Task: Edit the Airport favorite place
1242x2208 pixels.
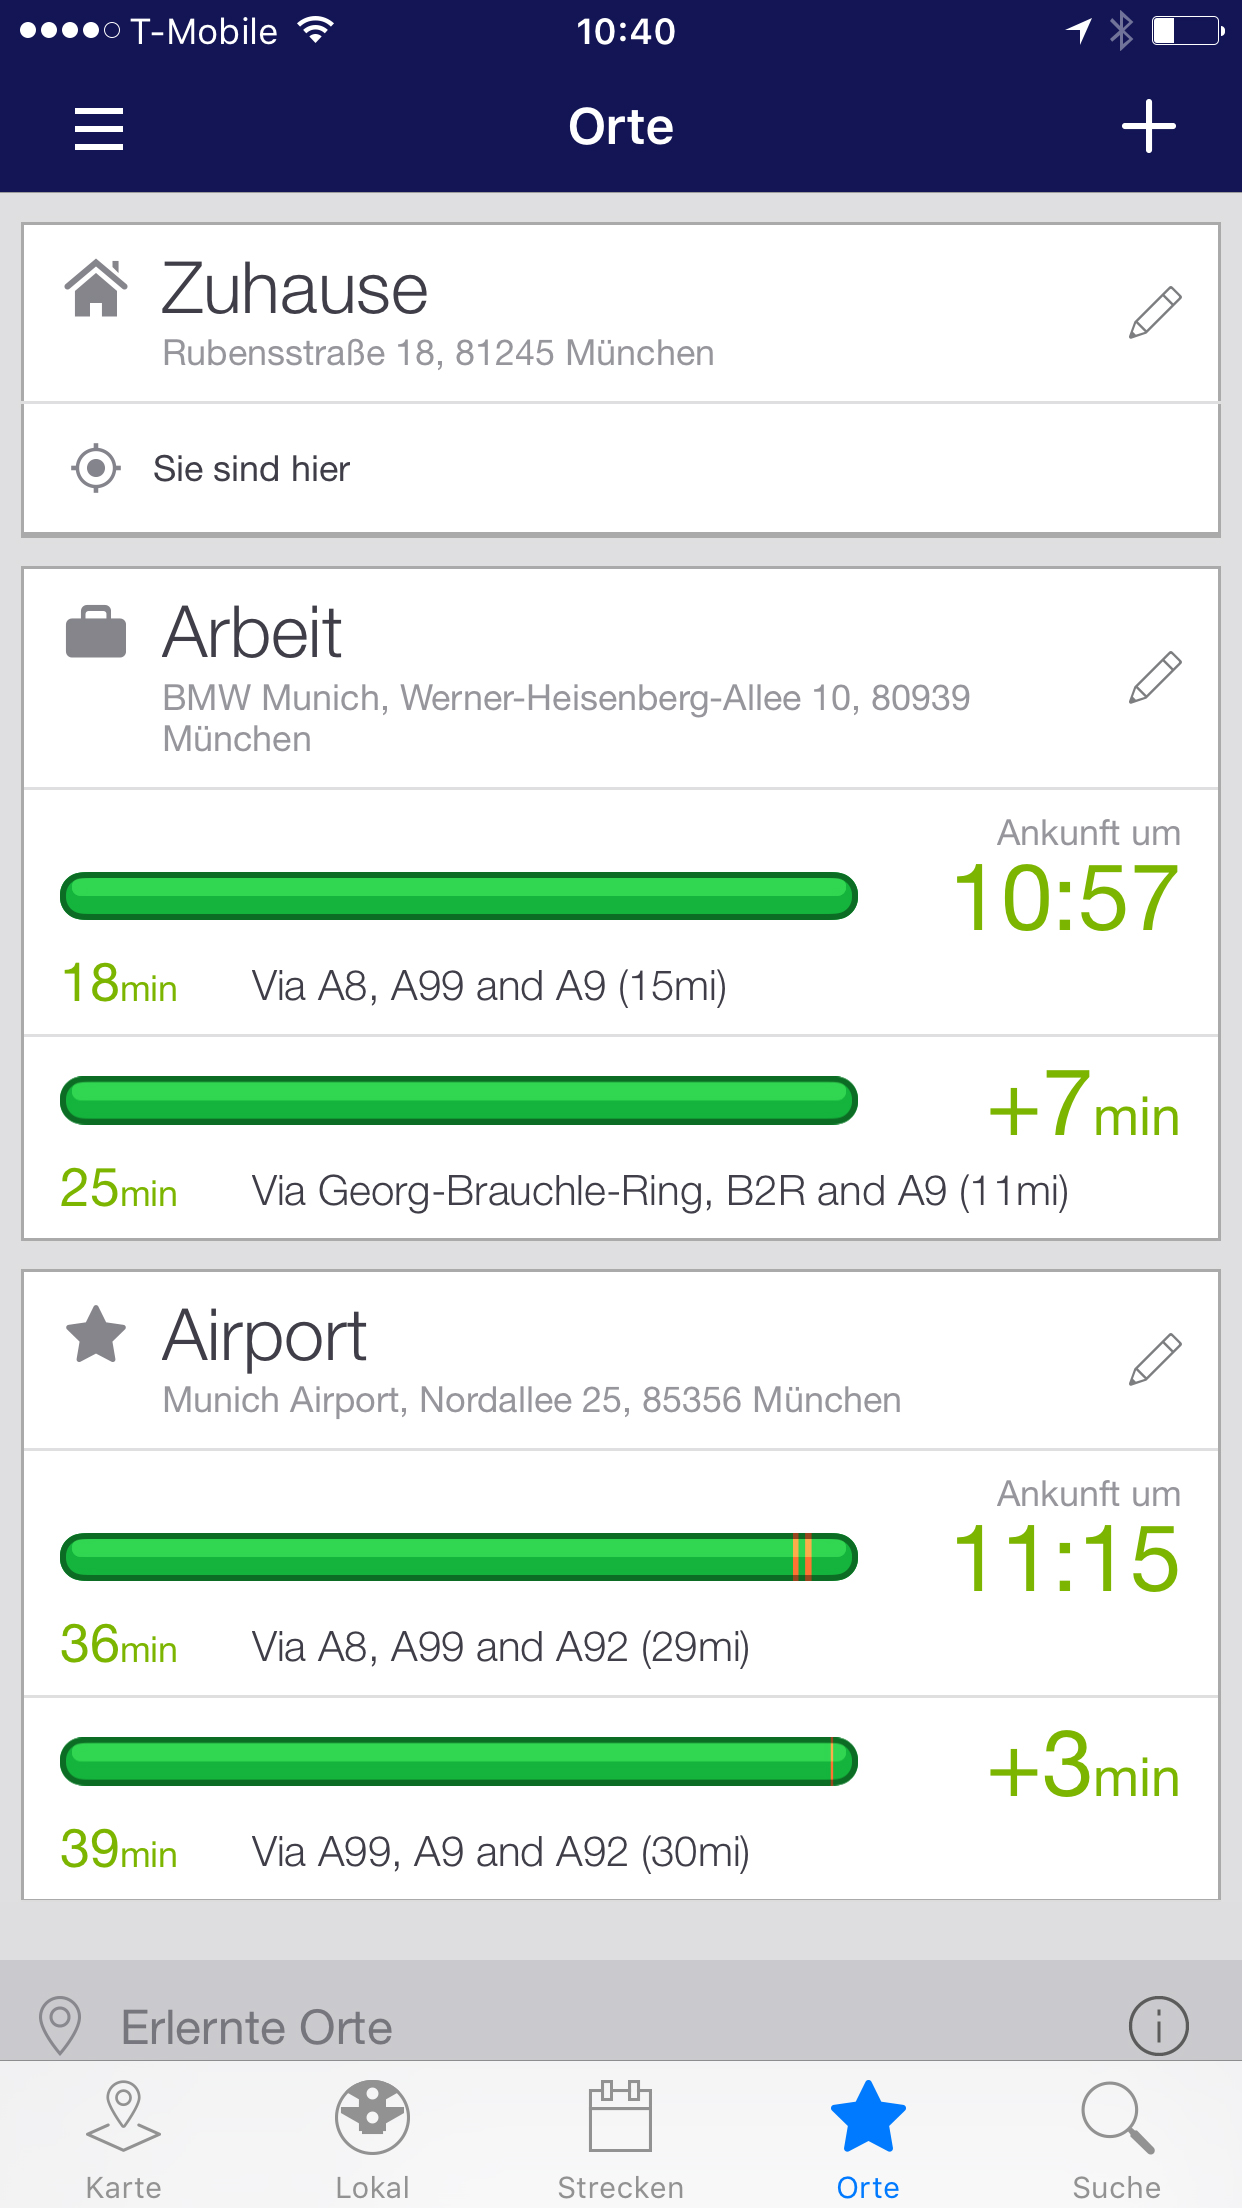Action: click(x=1155, y=1359)
